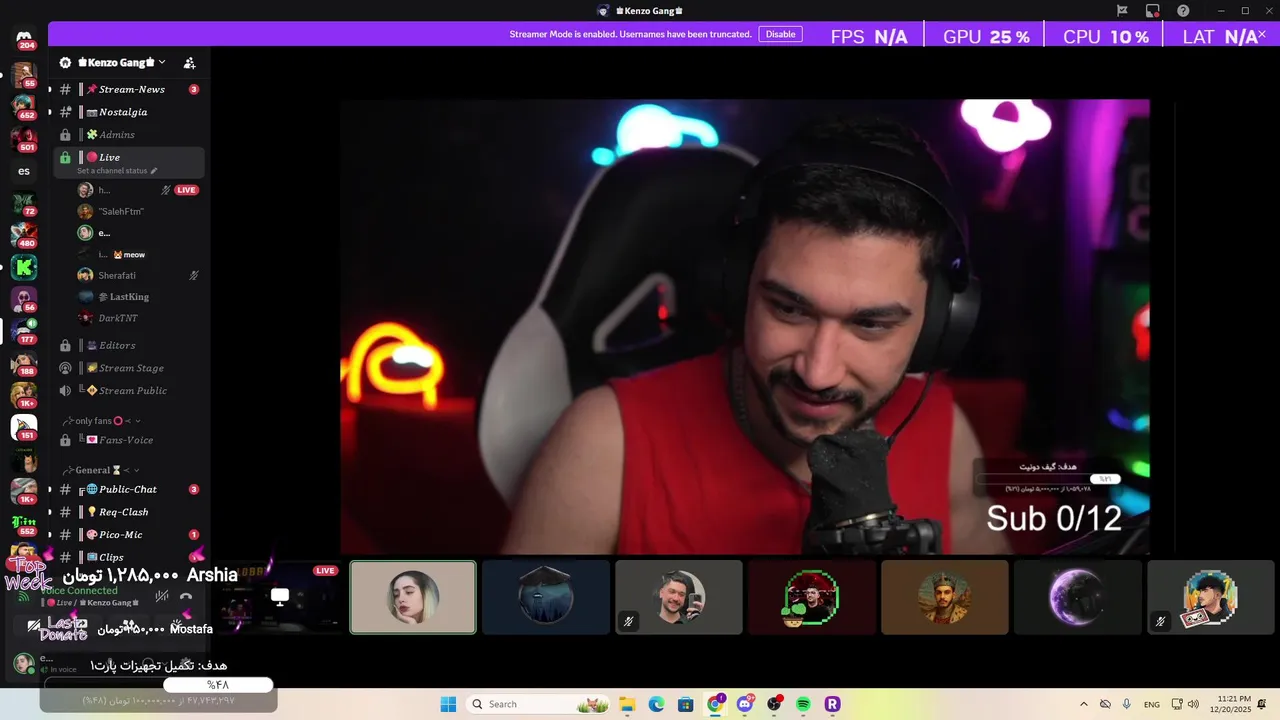Open server icon with 652 badge

(24, 105)
